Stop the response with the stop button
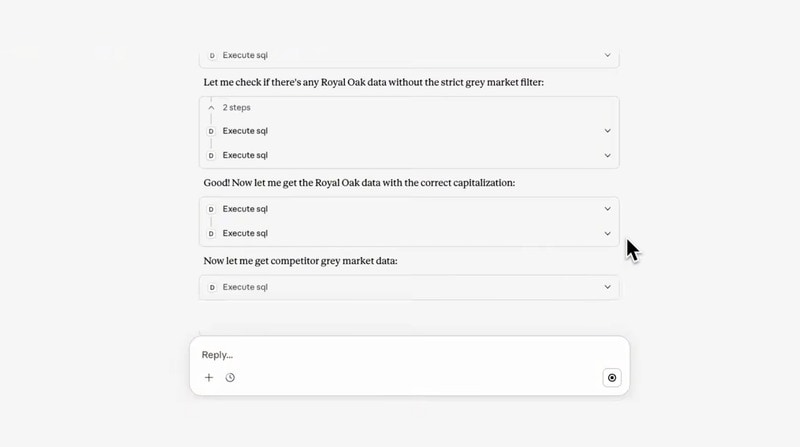800x447 pixels. tap(612, 378)
